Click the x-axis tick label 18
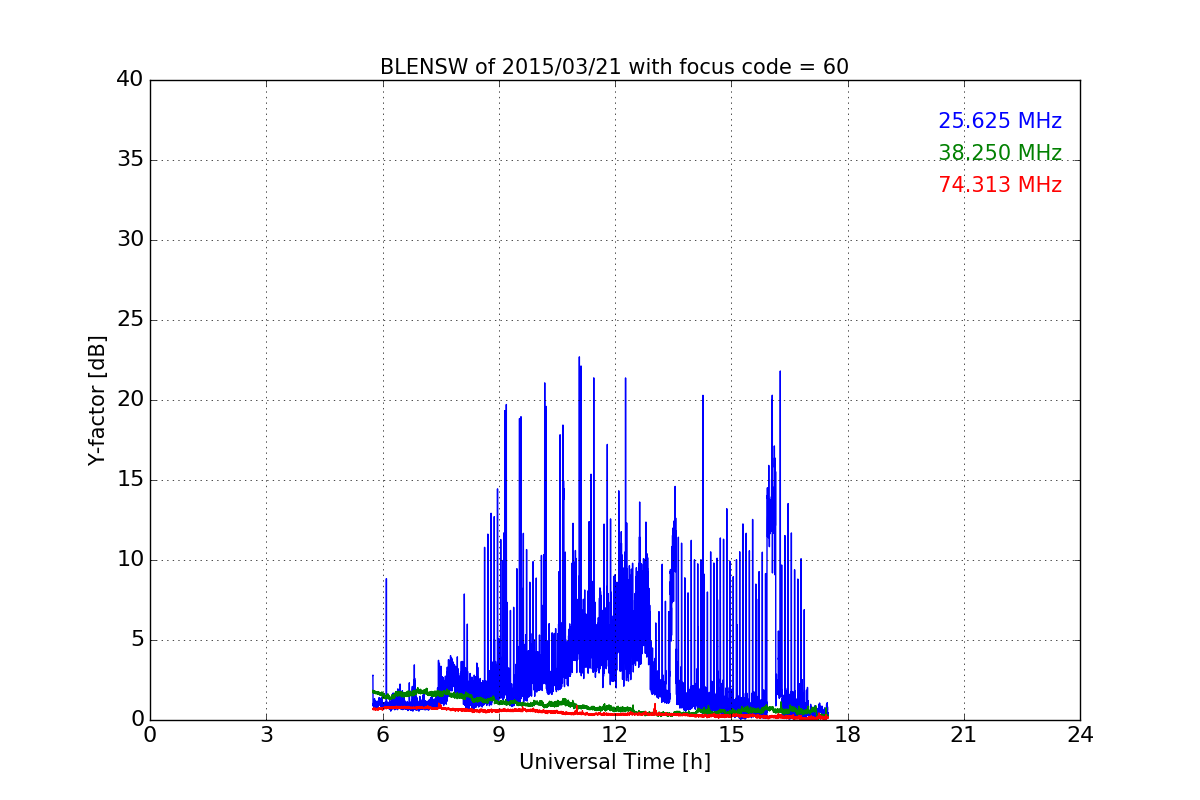The height and width of the screenshot is (800, 1200). pos(847,735)
